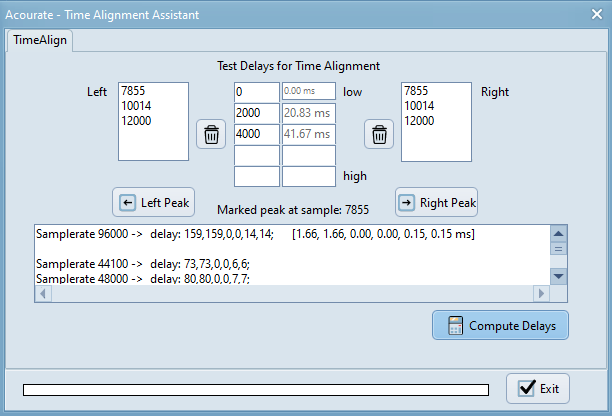Select 12000 in the Right list
Viewport: 612px width, 416px height.
point(420,120)
